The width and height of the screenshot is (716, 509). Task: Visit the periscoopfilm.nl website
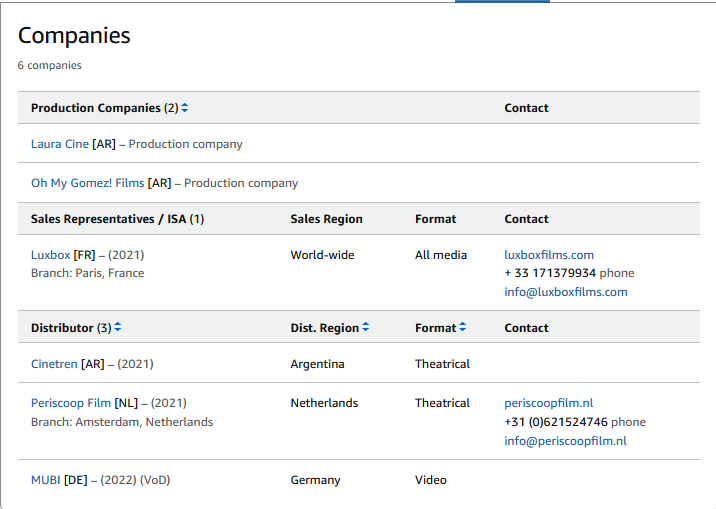tap(548, 403)
